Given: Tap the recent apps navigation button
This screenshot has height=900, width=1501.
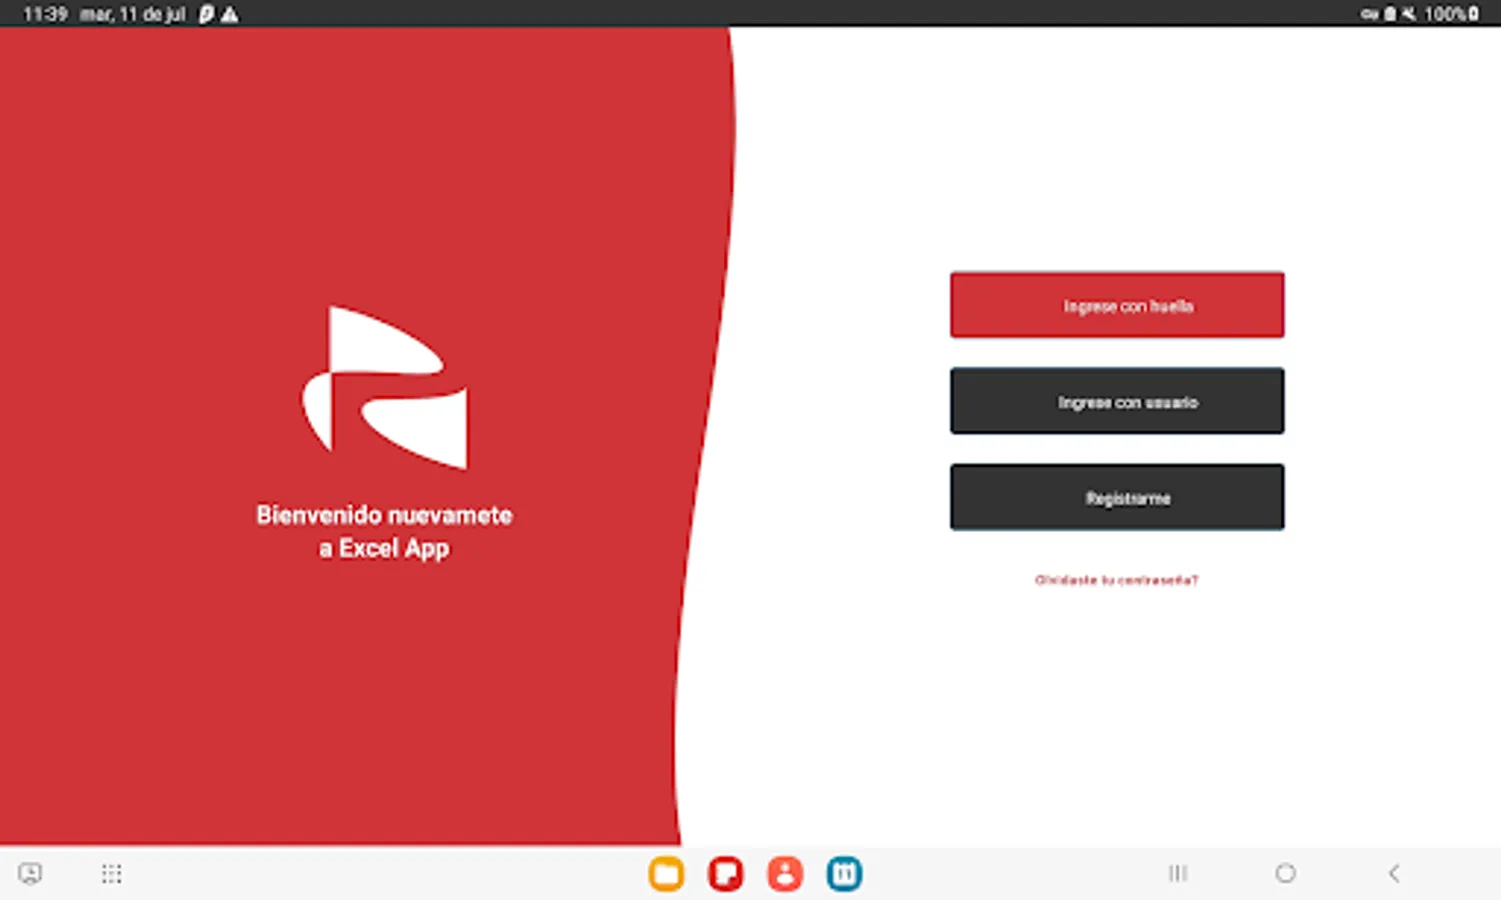Looking at the screenshot, I should (x=1178, y=873).
